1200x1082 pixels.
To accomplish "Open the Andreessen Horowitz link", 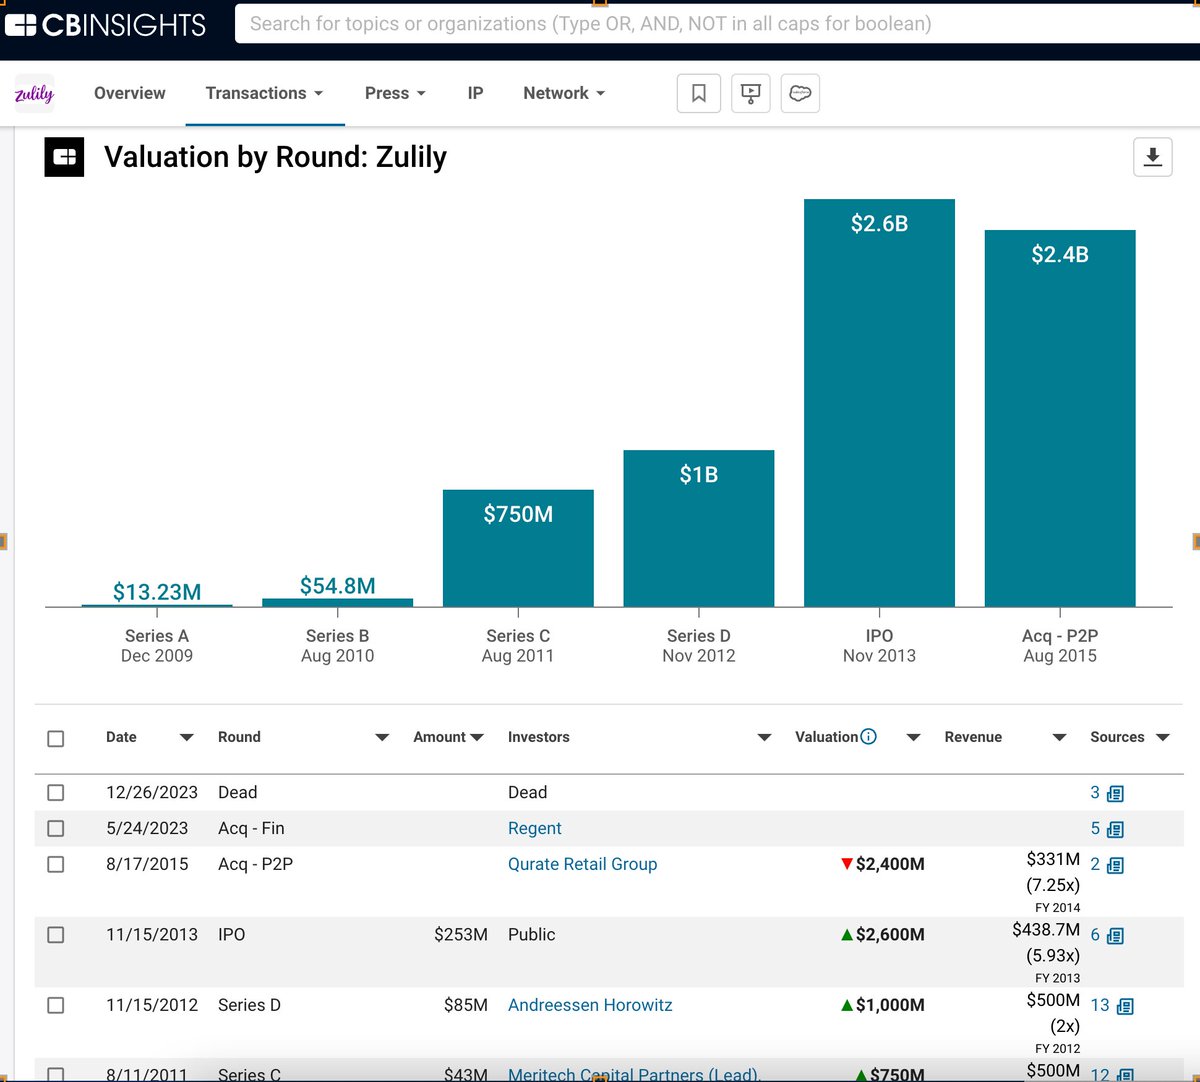I will pyautogui.click(x=590, y=1005).
